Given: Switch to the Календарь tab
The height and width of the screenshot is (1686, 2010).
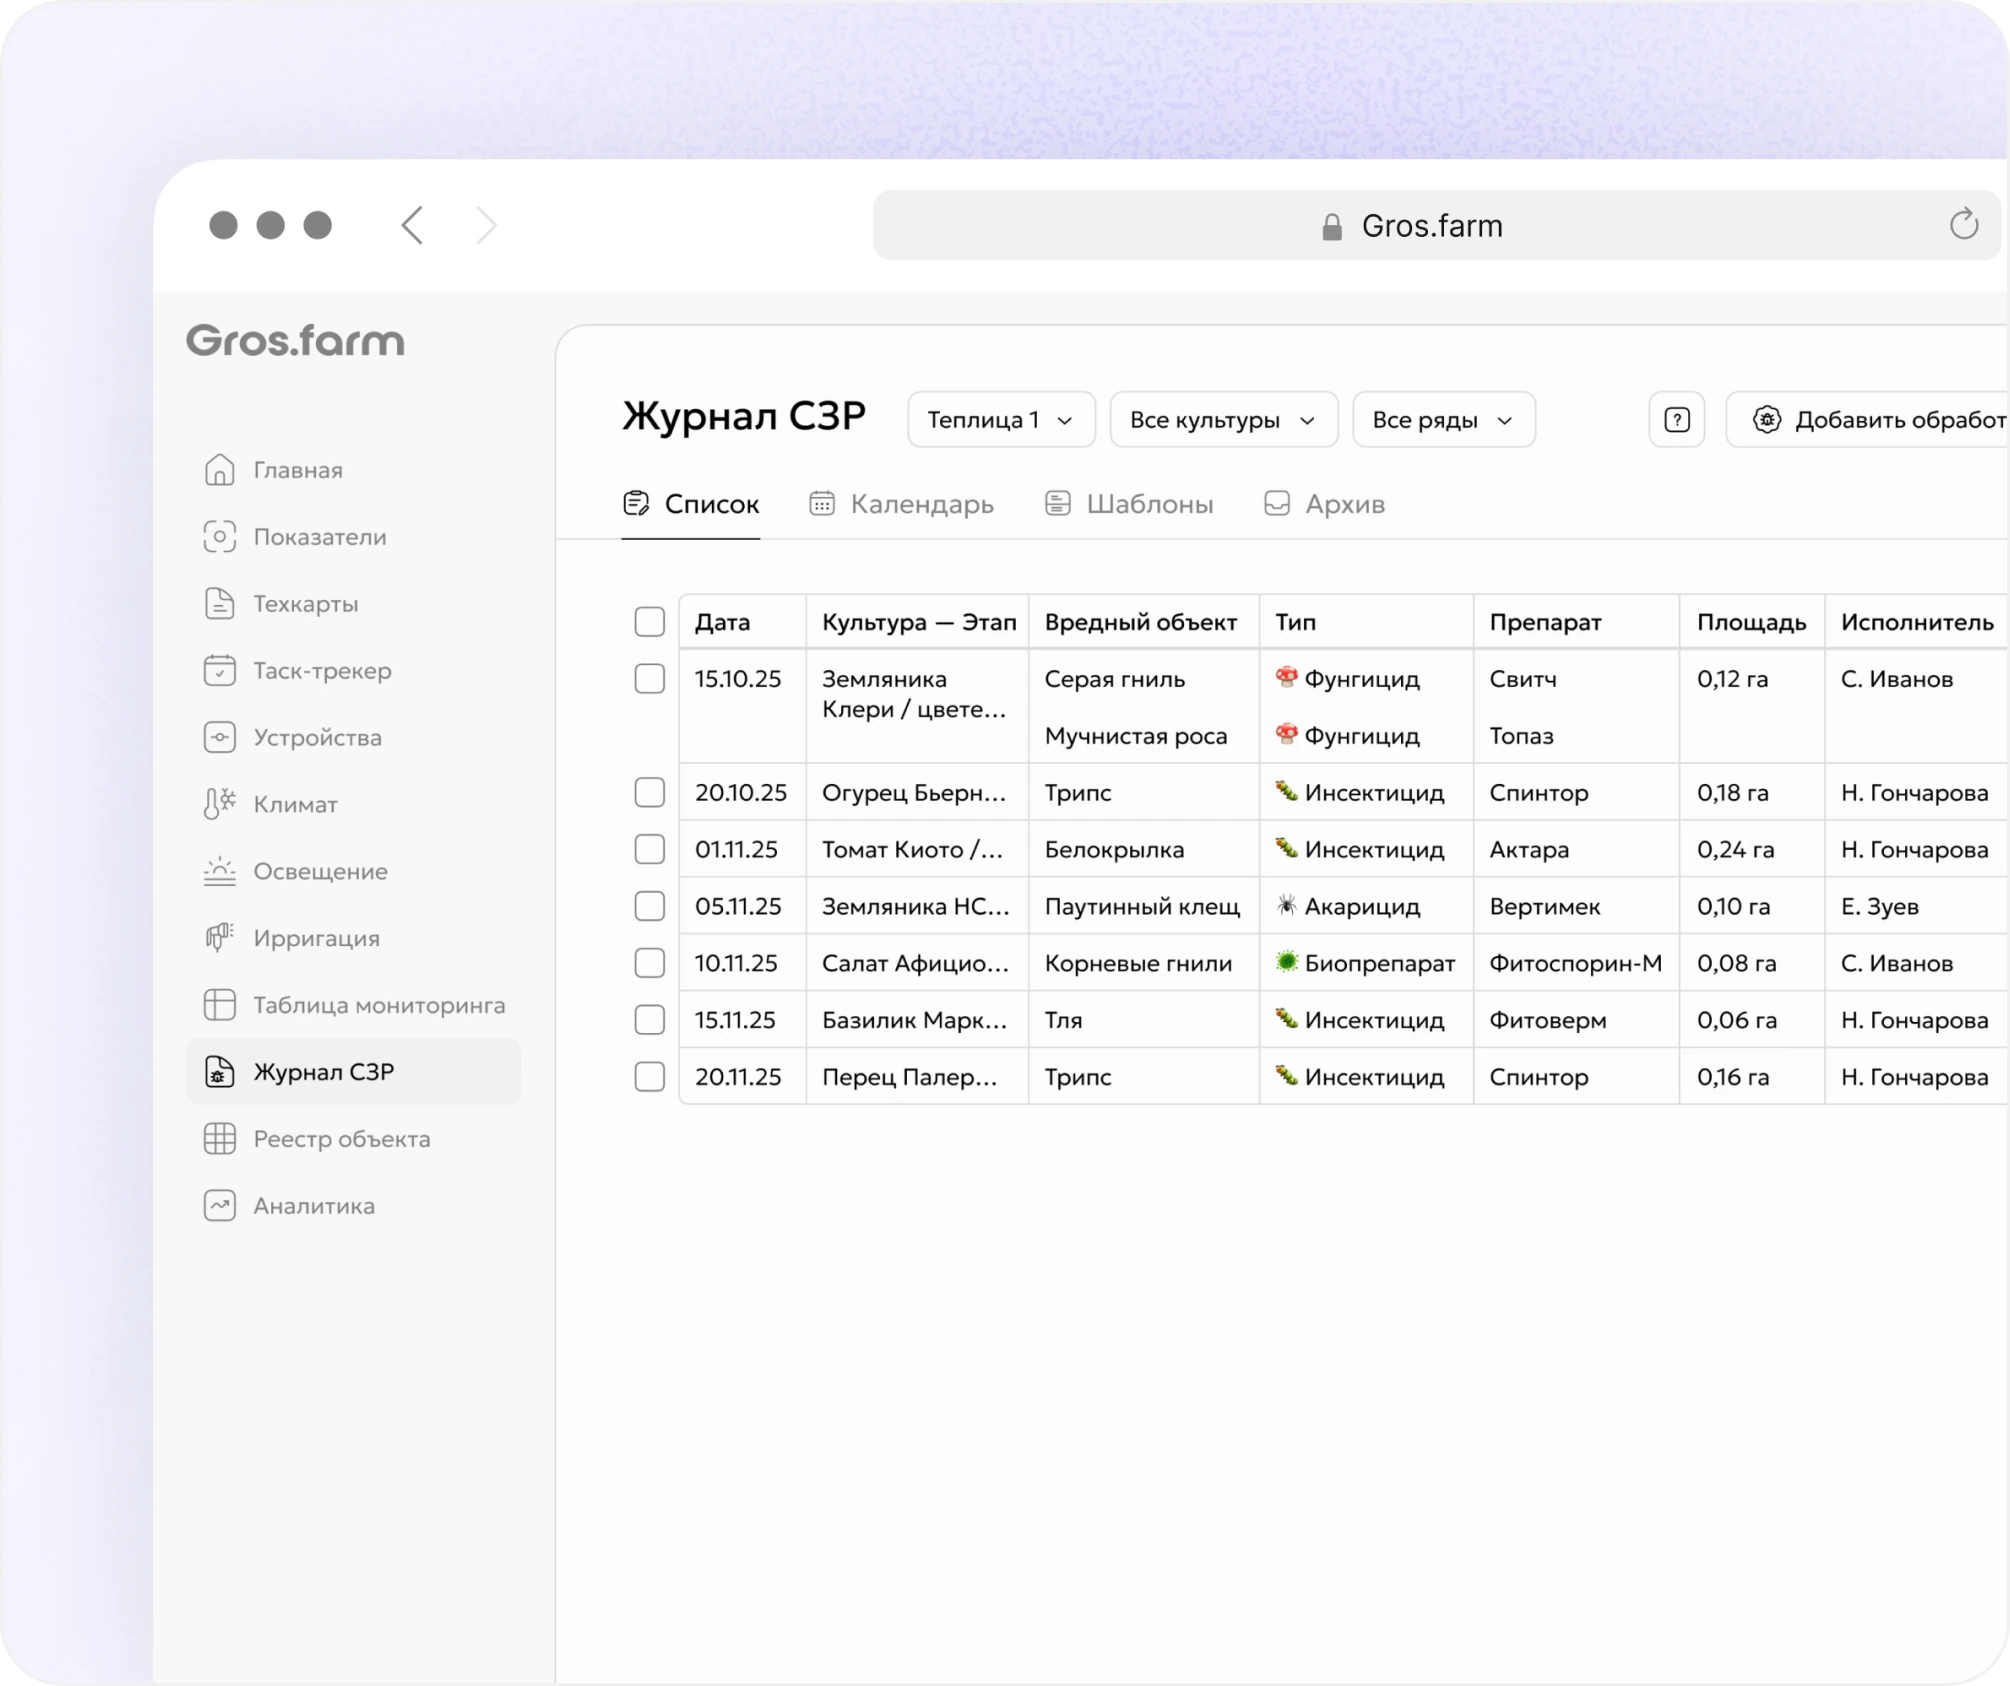Looking at the screenshot, I should [x=901, y=504].
